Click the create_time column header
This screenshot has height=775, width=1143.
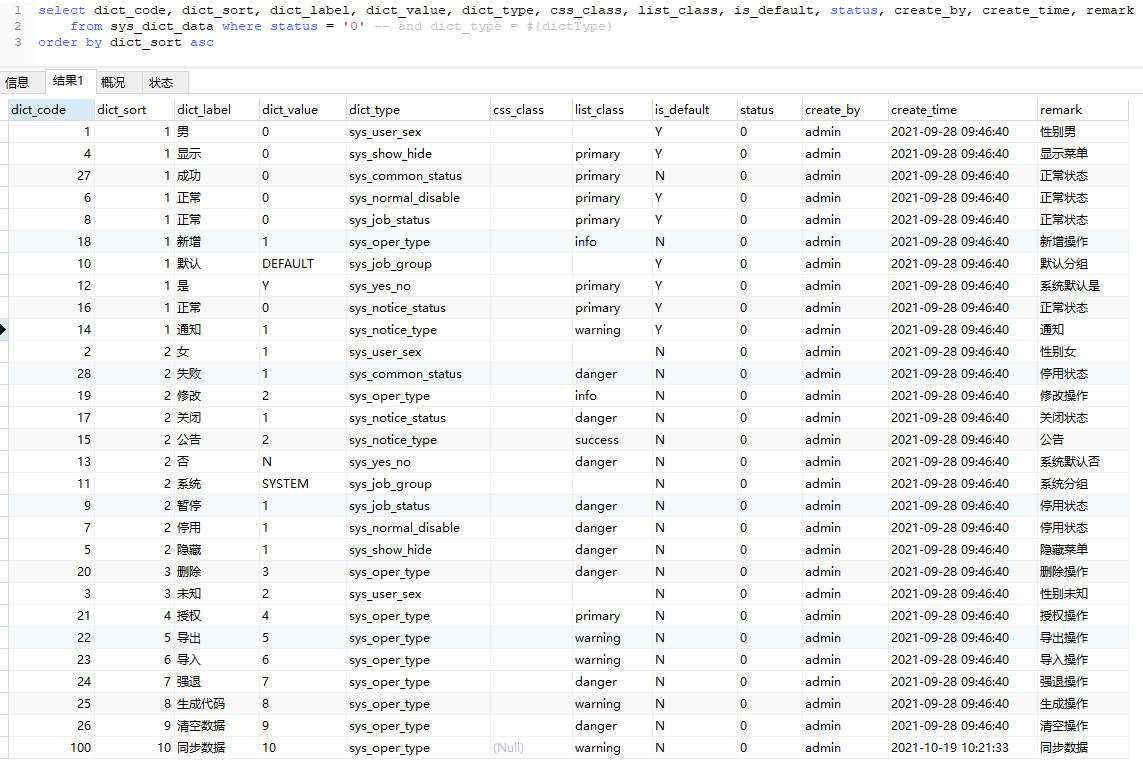(962, 109)
